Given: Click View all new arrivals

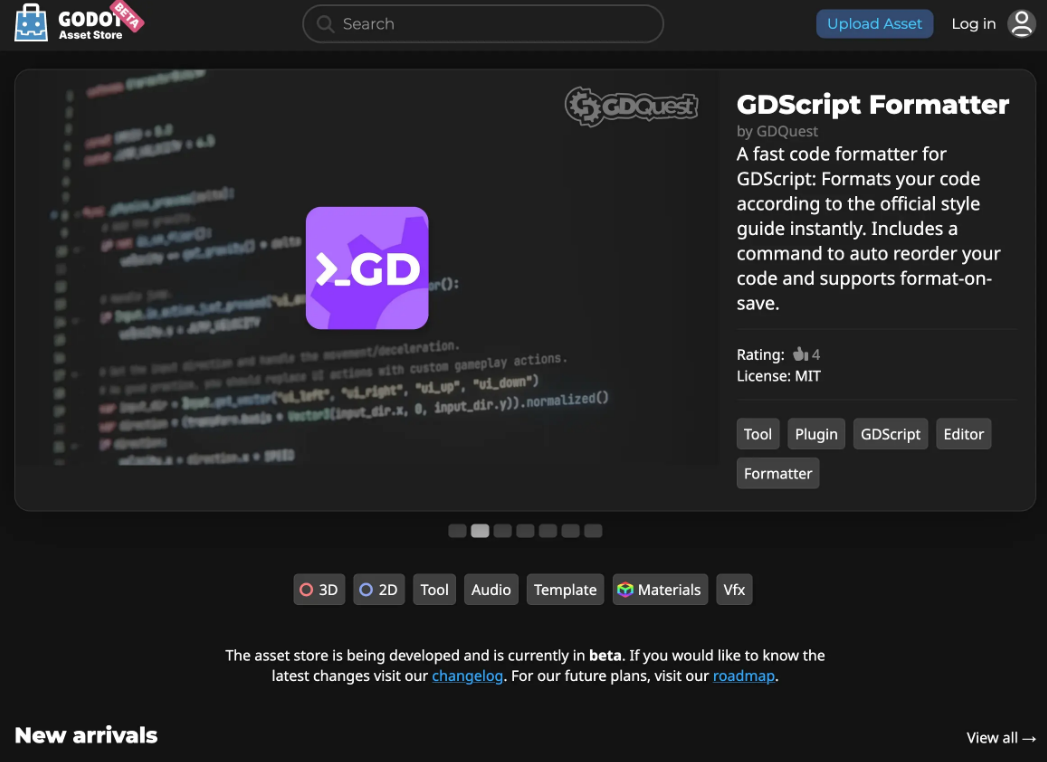Looking at the screenshot, I should (x=1001, y=738).
